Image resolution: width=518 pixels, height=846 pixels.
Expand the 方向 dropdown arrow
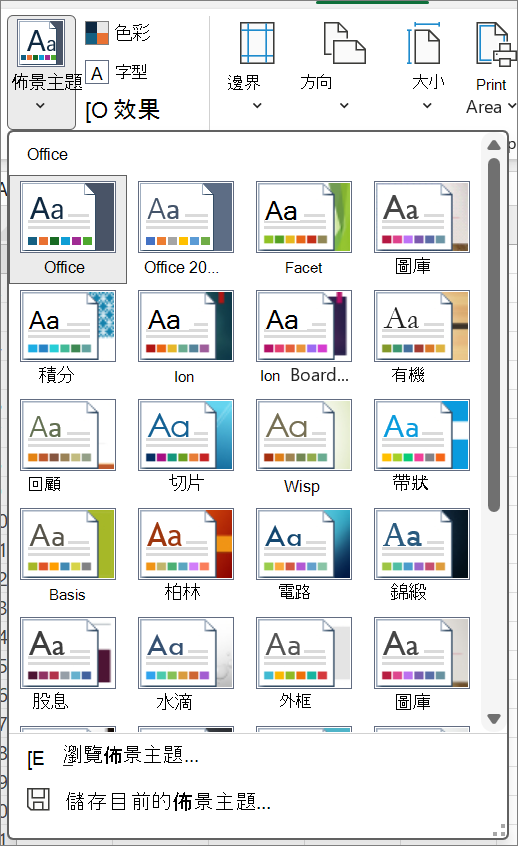click(x=344, y=106)
